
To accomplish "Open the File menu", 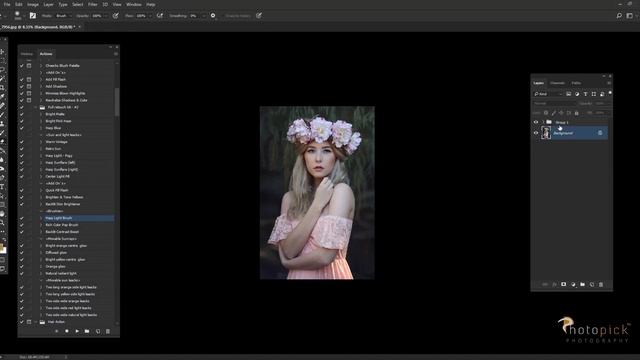I will pyautogui.click(x=7, y=4).
